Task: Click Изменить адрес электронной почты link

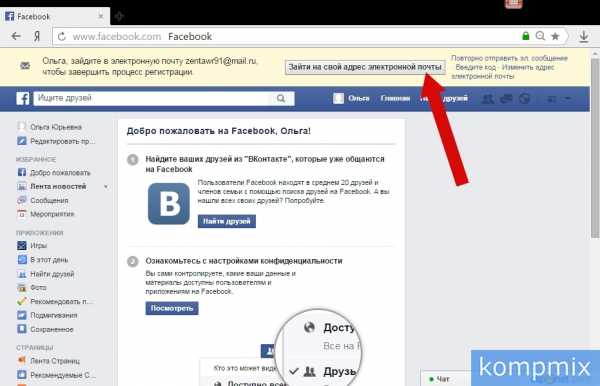Action: [503, 72]
